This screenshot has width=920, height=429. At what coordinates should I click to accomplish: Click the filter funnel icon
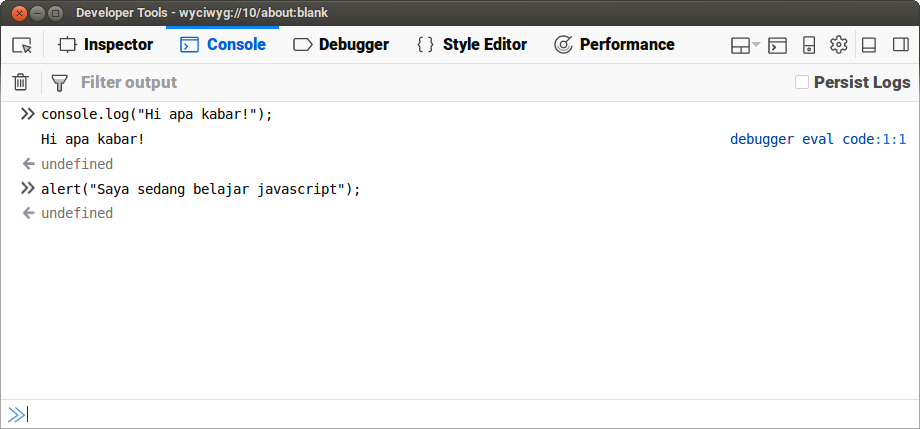coord(59,83)
